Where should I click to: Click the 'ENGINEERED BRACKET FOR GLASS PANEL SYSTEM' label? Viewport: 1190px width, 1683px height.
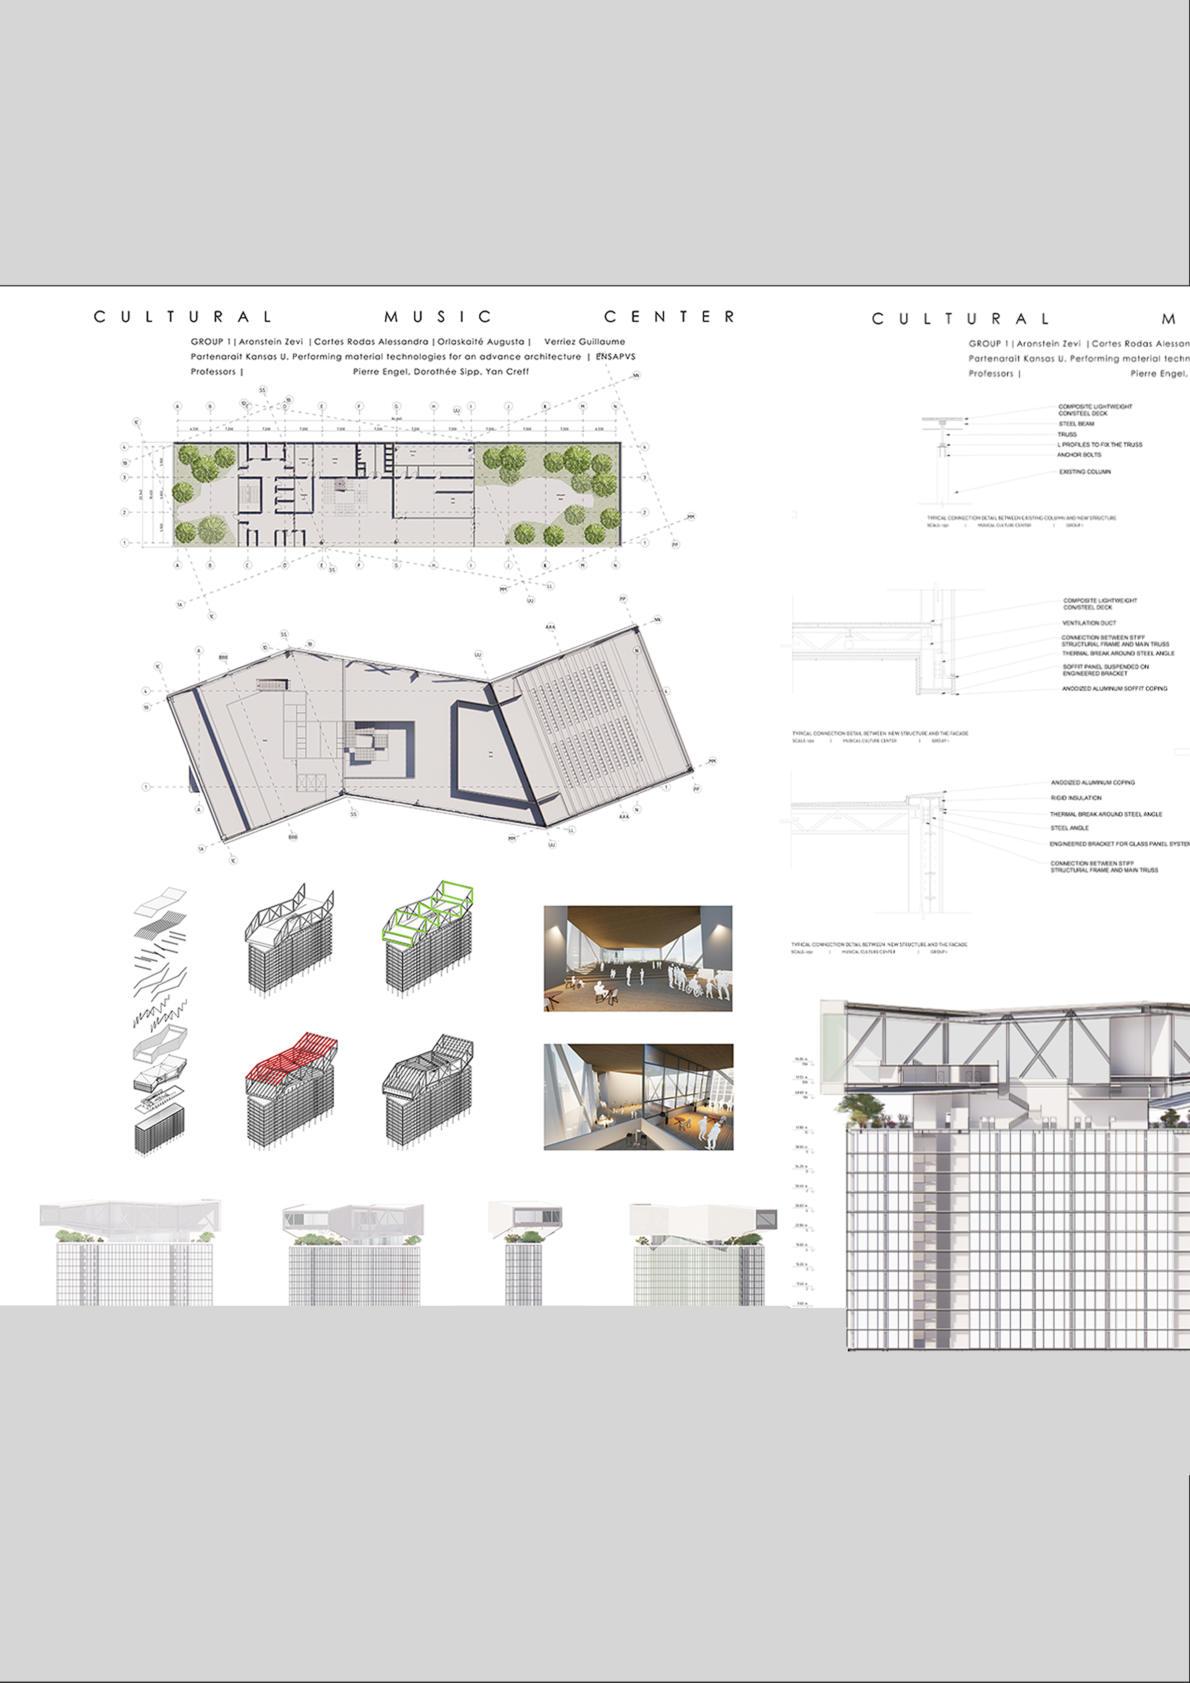coord(1120,843)
